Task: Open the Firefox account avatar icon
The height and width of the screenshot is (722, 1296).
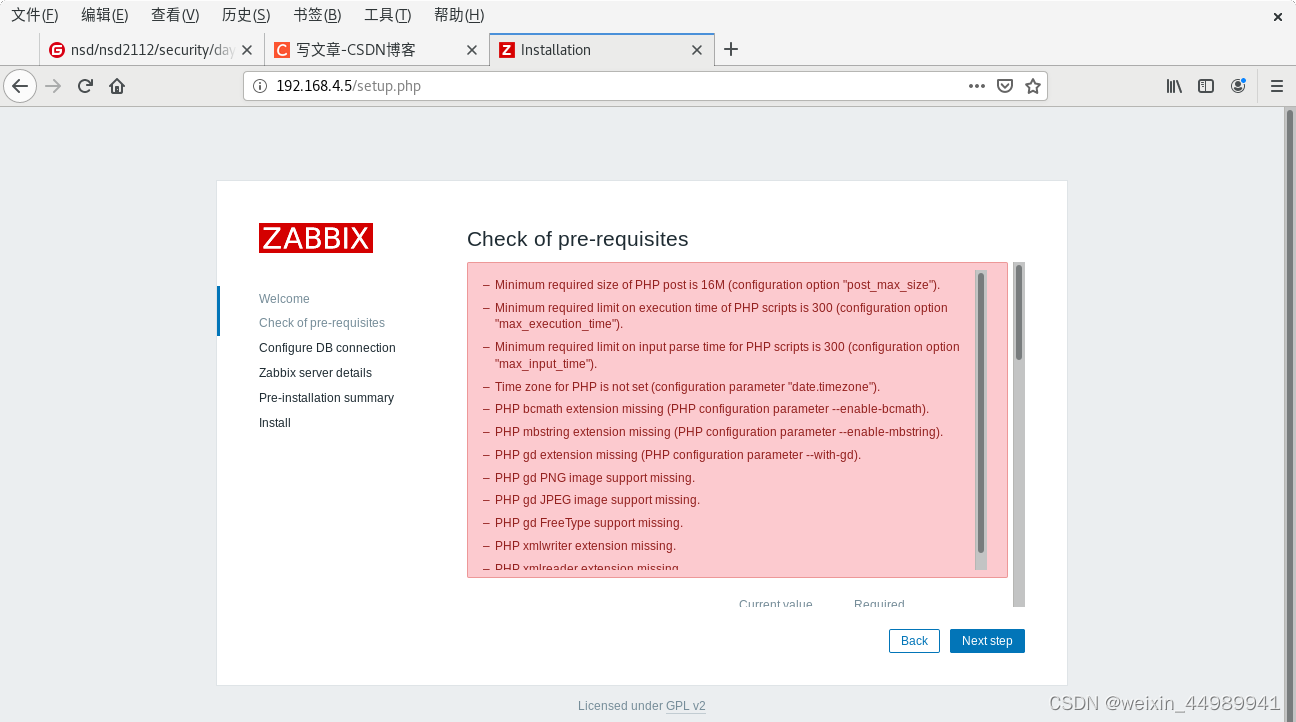Action: tap(1238, 86)
